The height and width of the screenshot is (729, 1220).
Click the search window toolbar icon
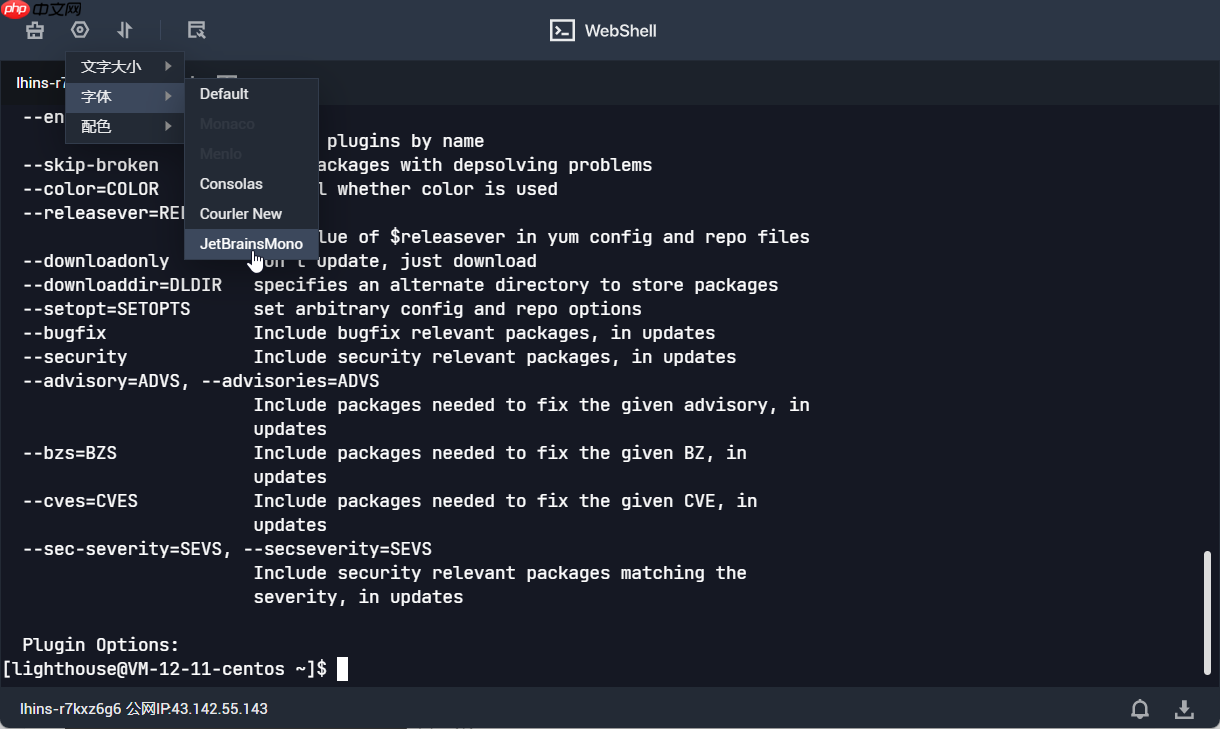[197, 30]
